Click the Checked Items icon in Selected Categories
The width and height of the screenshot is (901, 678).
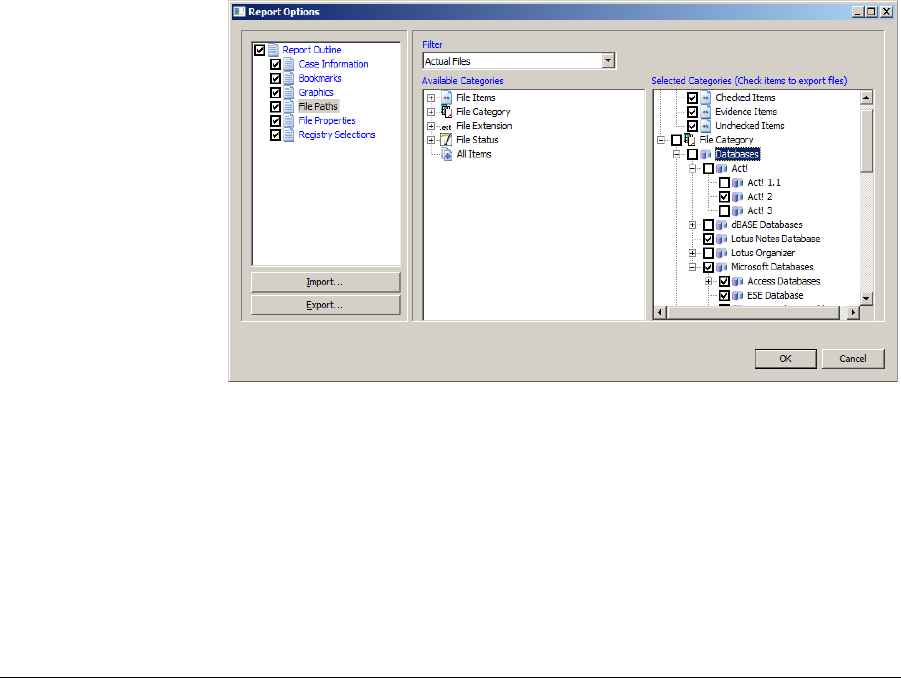[x=706, y=98]
